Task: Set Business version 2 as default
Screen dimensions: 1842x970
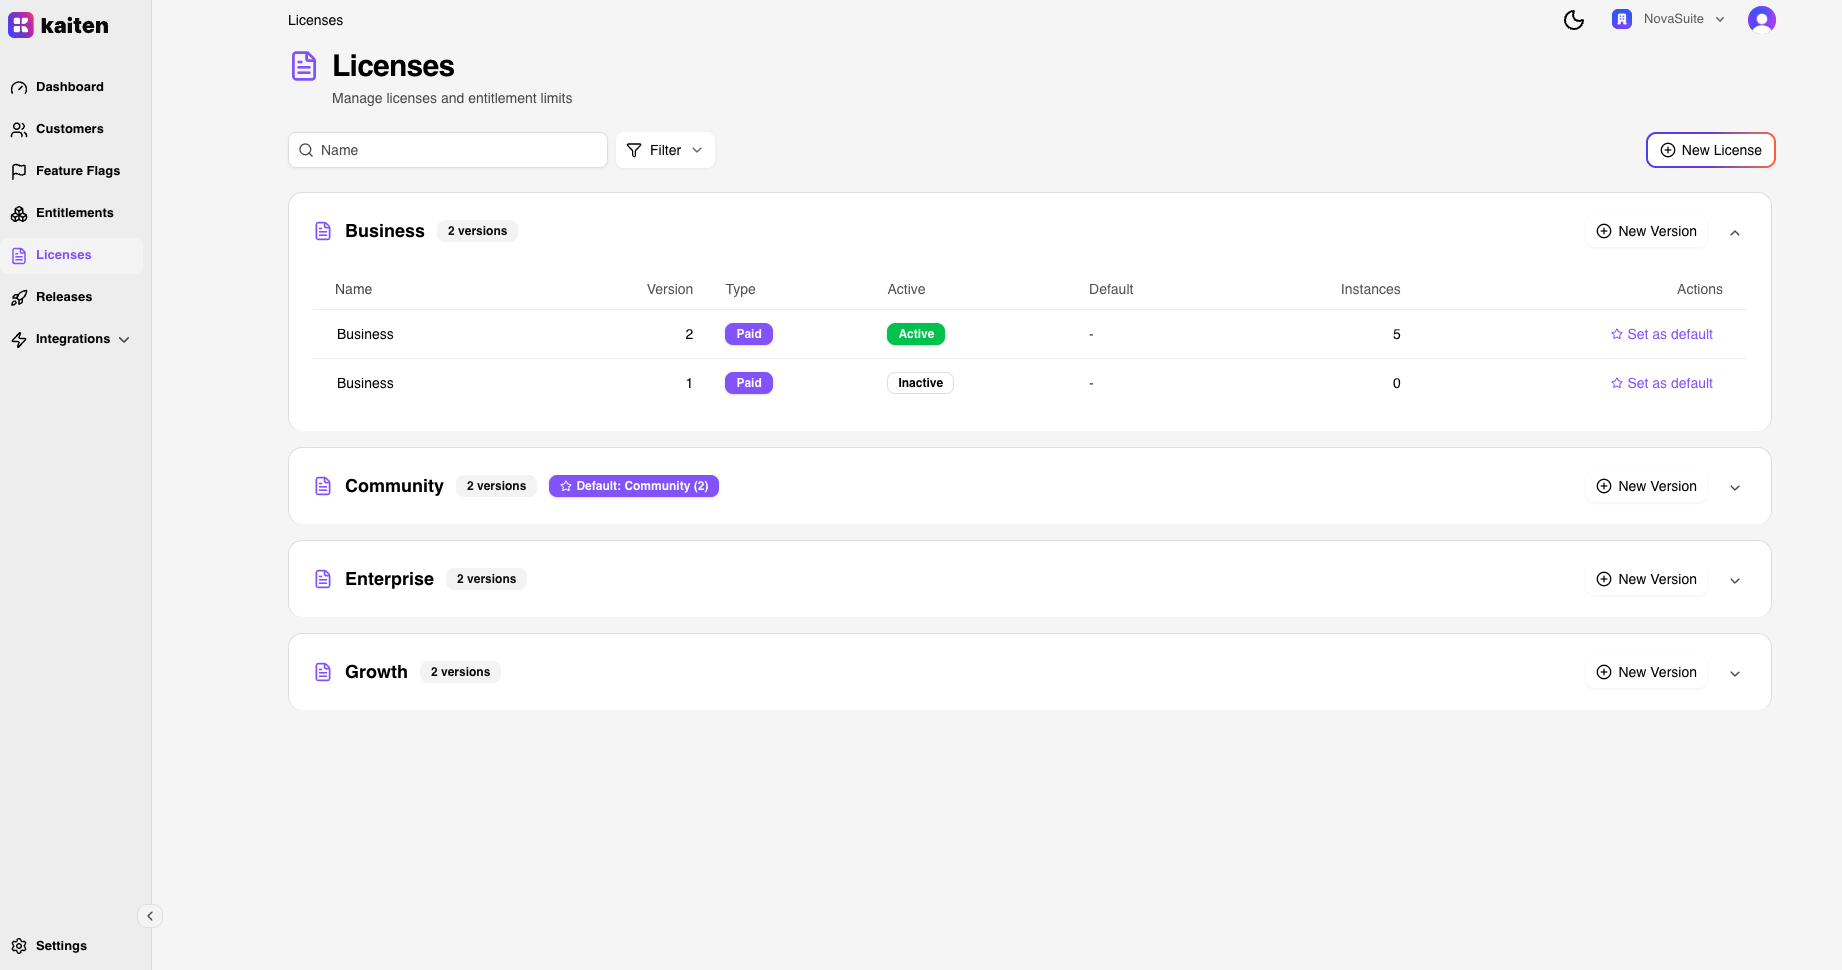Action: pyautogui.click(x=1661, y=334)
